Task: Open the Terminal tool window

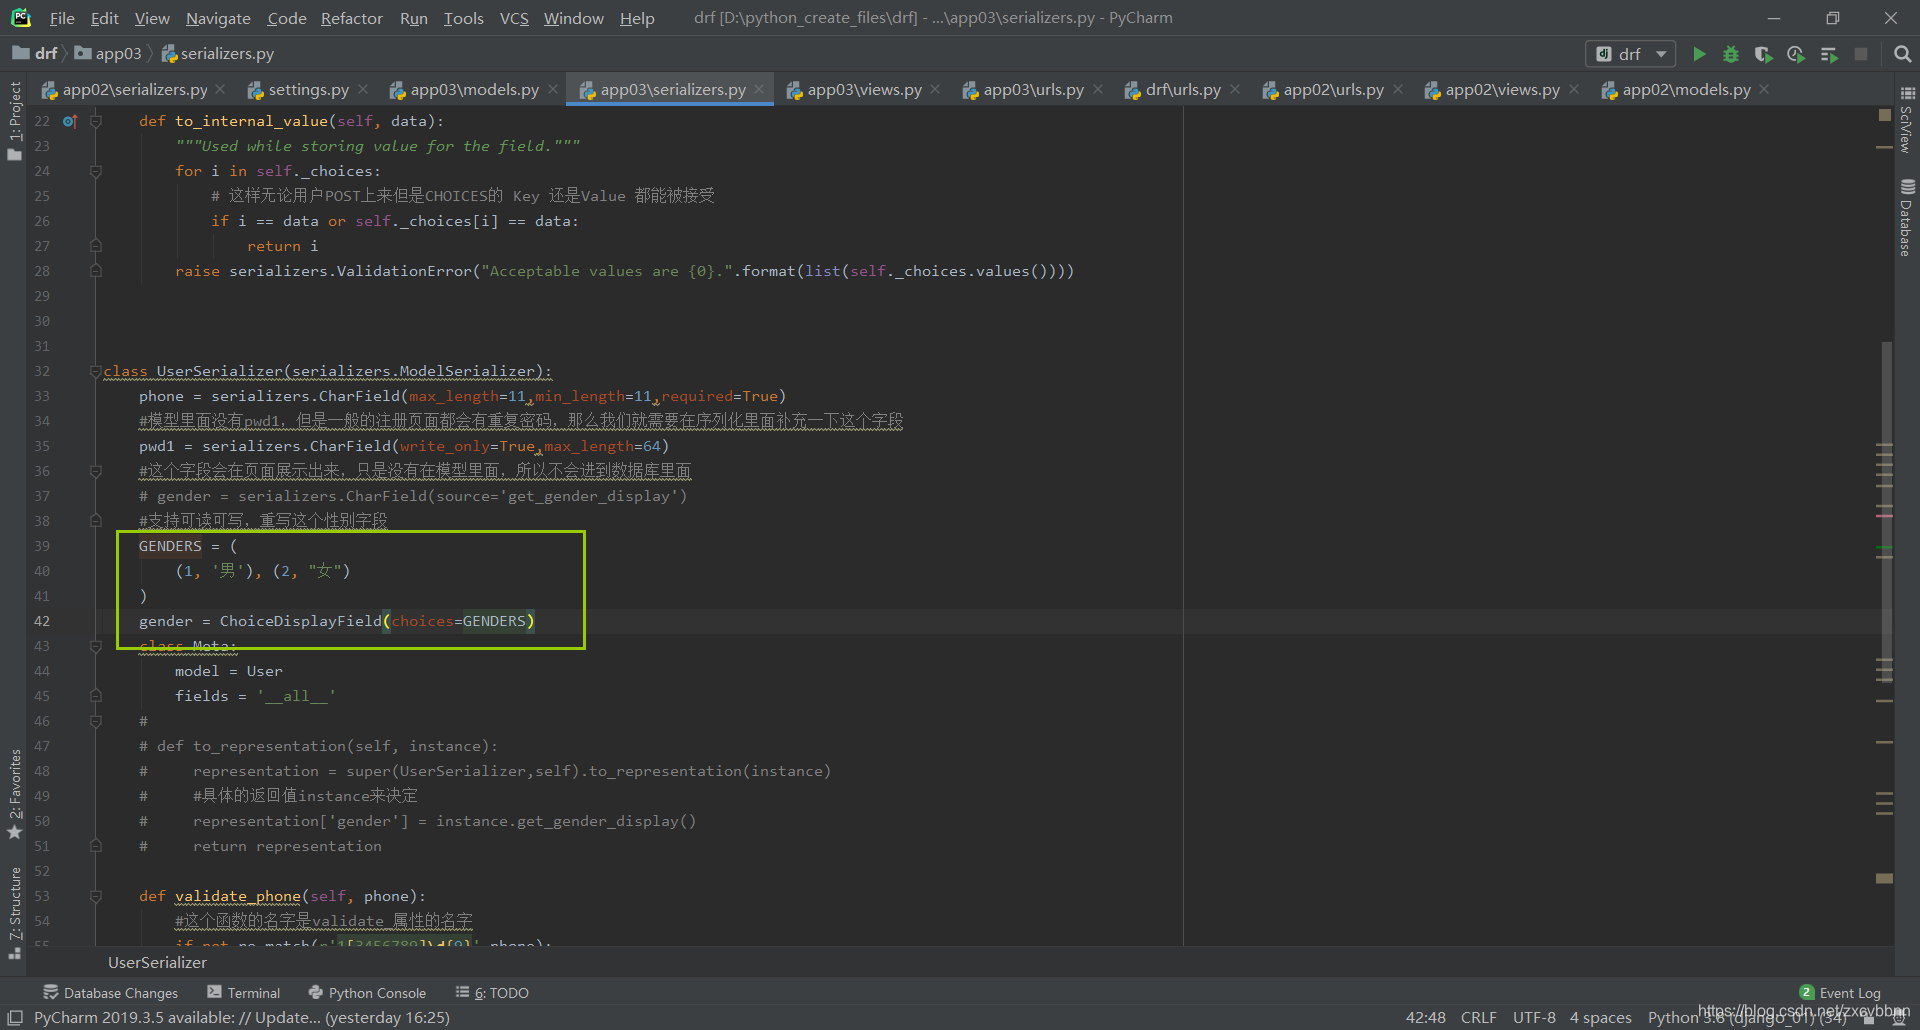Action: (244, 993)
